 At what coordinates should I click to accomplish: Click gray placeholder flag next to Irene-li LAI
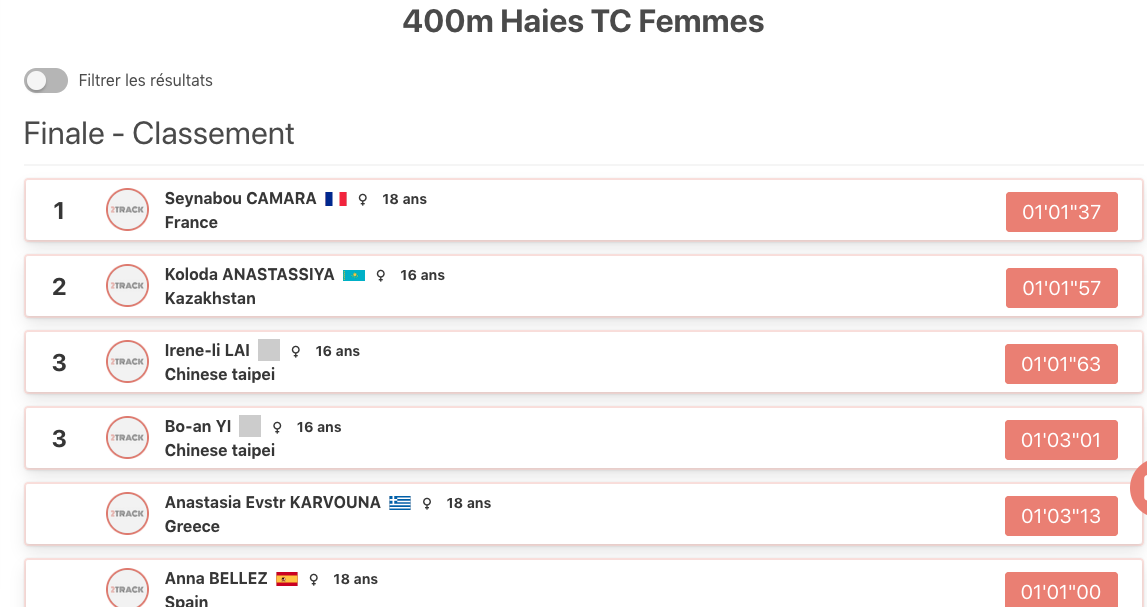269,350
